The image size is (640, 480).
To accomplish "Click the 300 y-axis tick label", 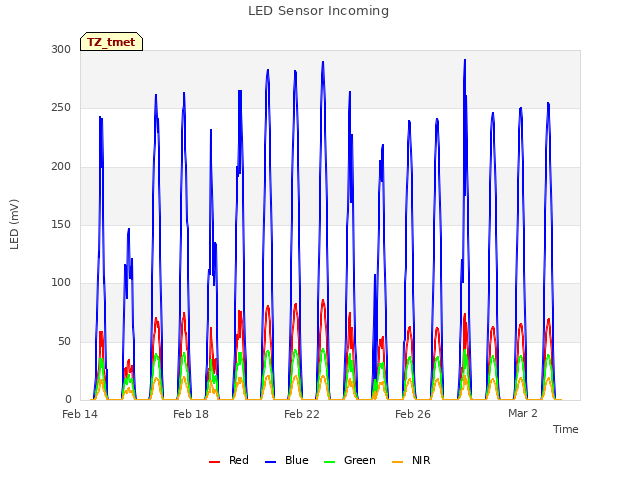I will tap(61, 49).
